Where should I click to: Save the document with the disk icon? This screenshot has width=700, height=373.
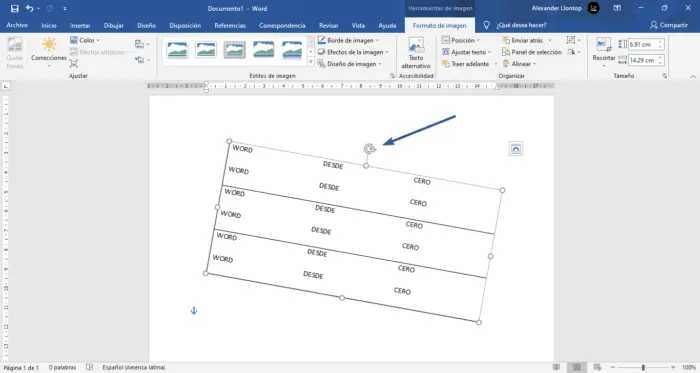click(x=14, y=8)
